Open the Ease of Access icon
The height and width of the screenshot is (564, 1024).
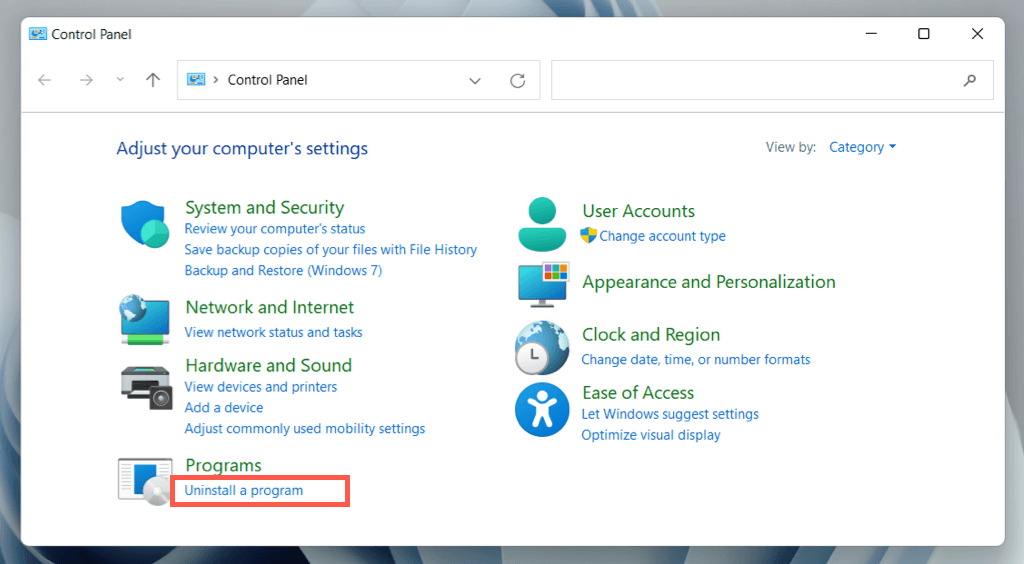[x=542, y=410]
